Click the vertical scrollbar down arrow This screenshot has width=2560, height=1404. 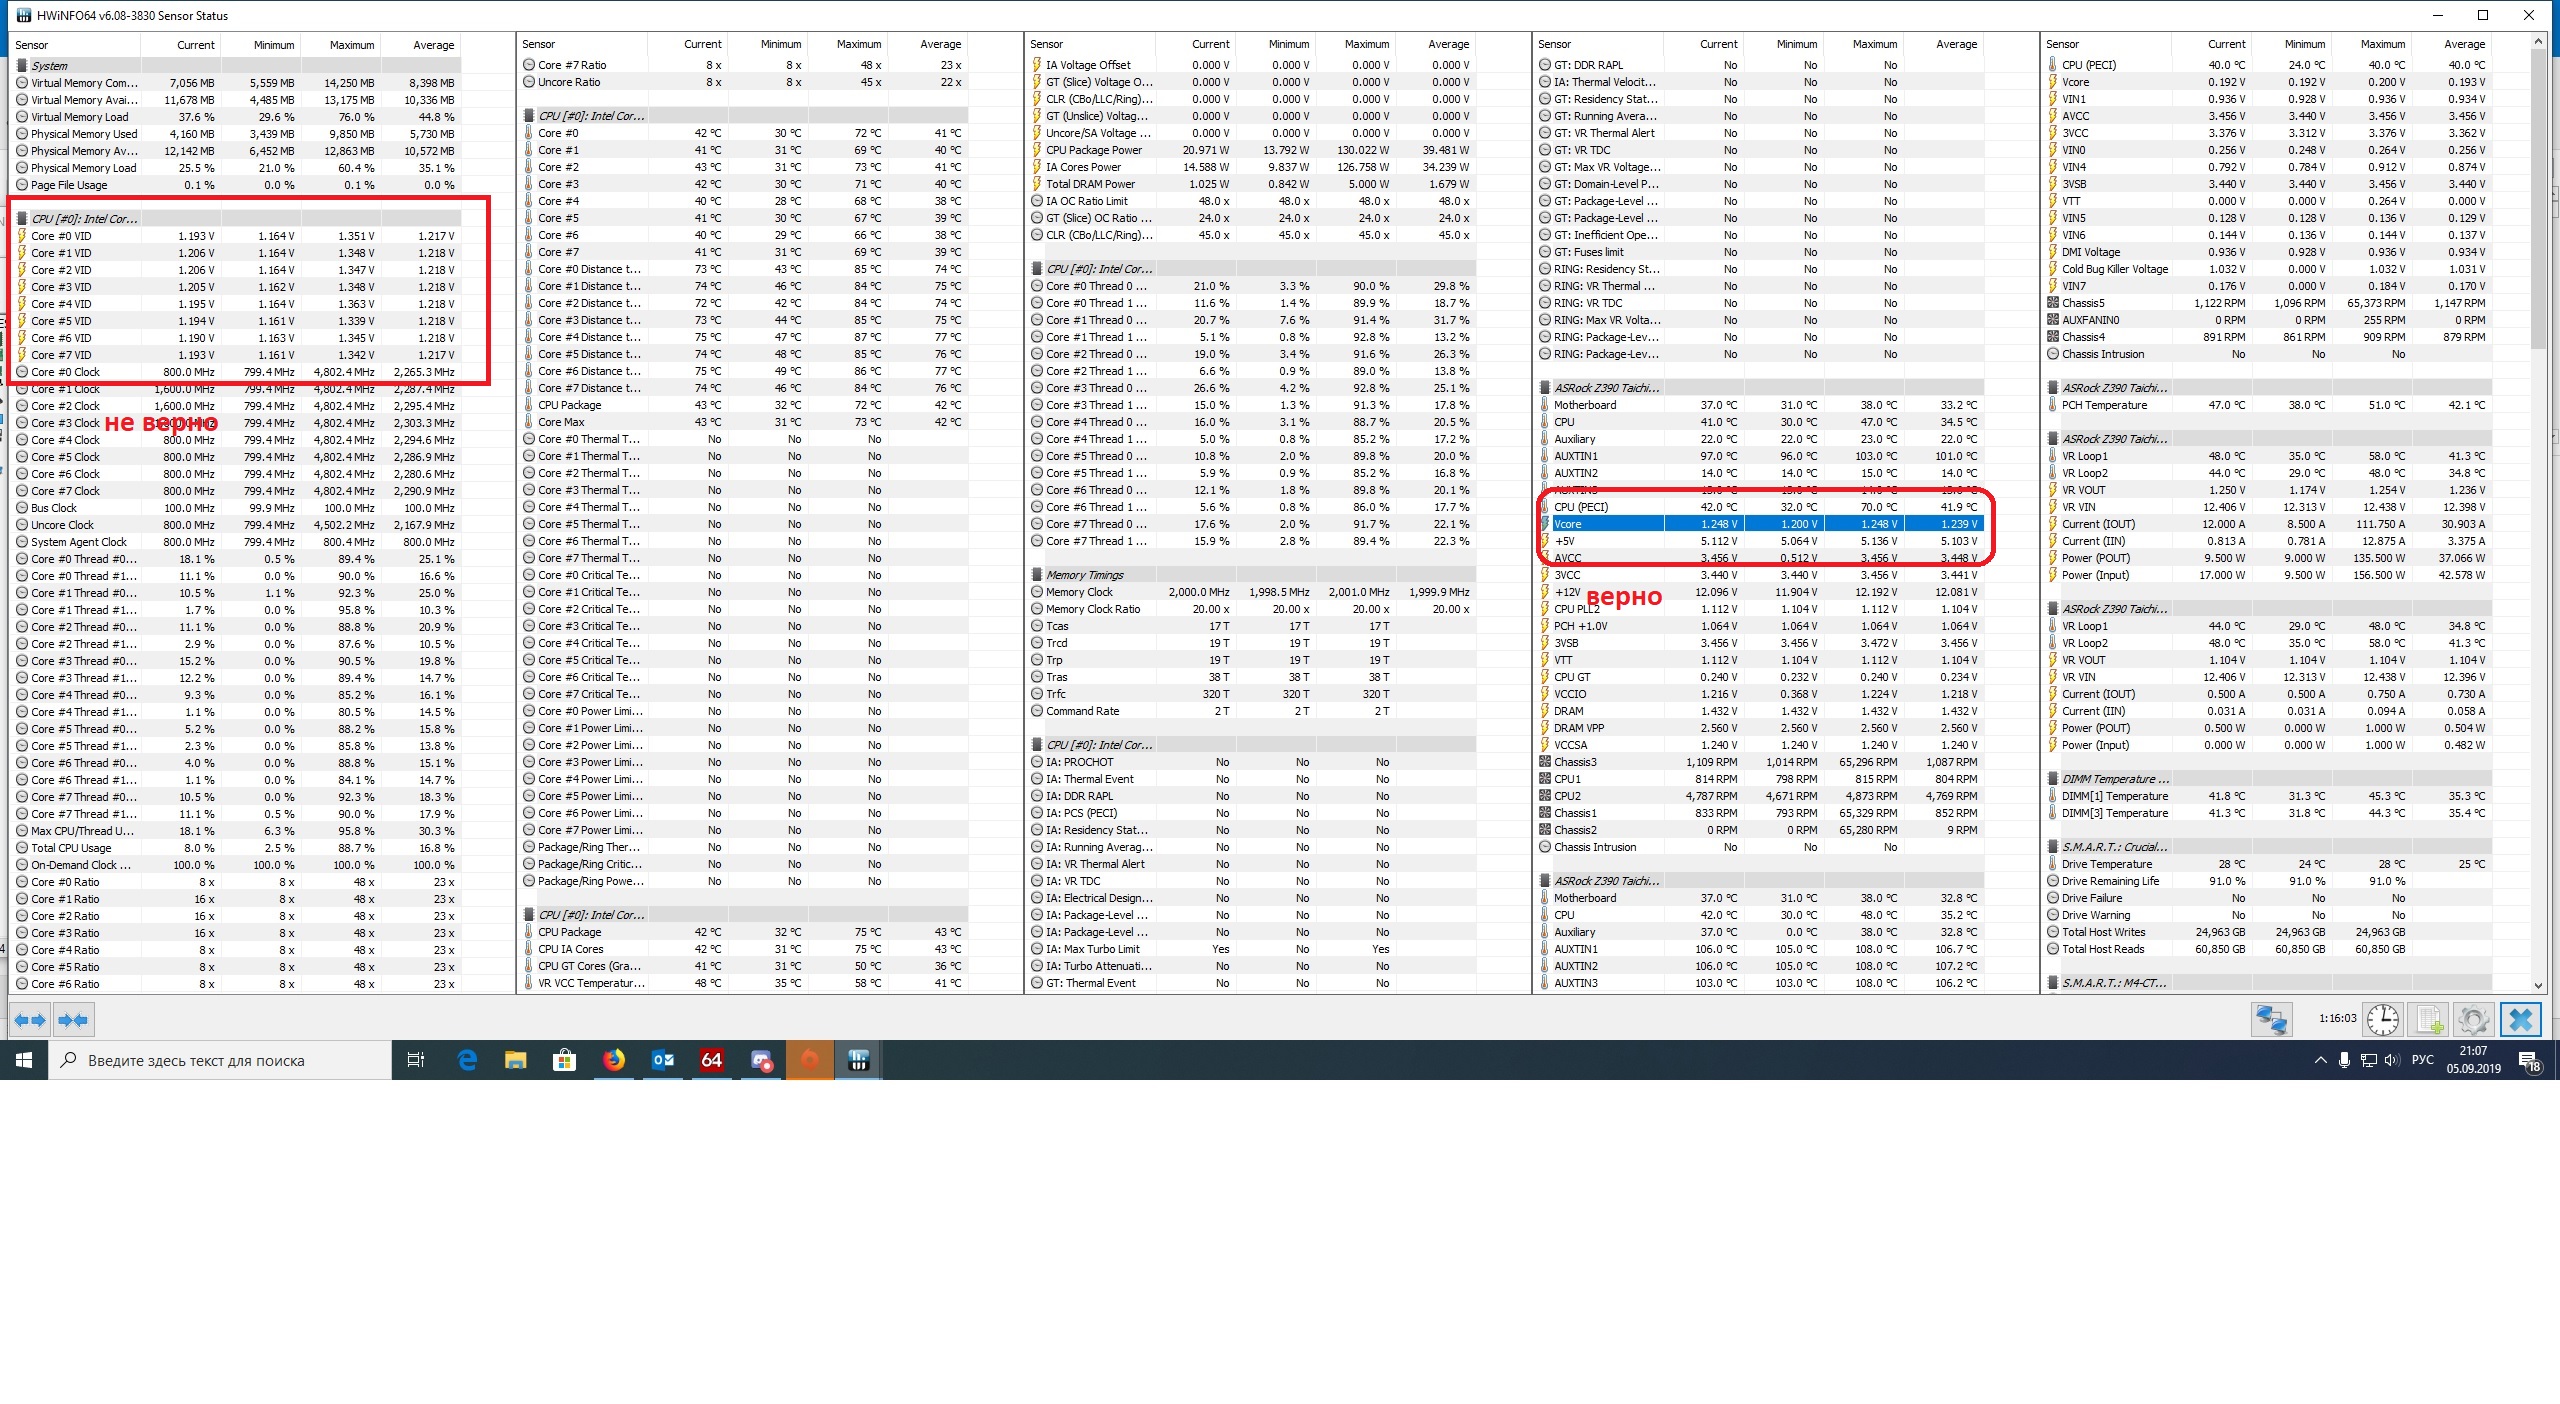pos(2538,985)
